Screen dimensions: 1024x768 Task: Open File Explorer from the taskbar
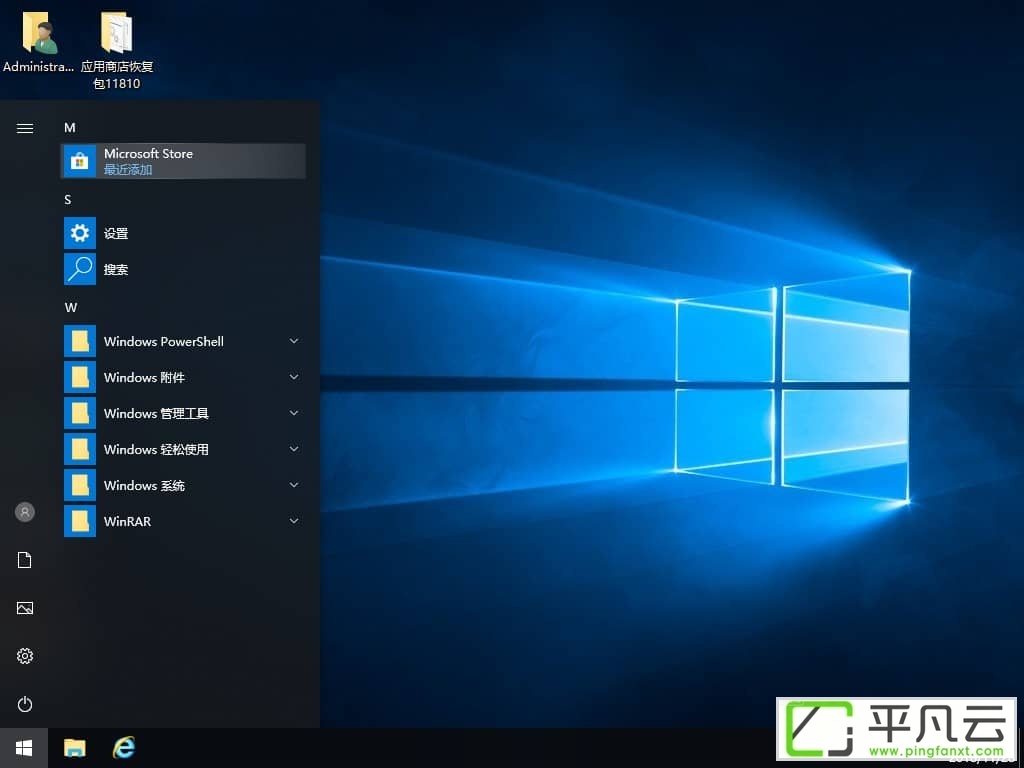tap(74, 748)
